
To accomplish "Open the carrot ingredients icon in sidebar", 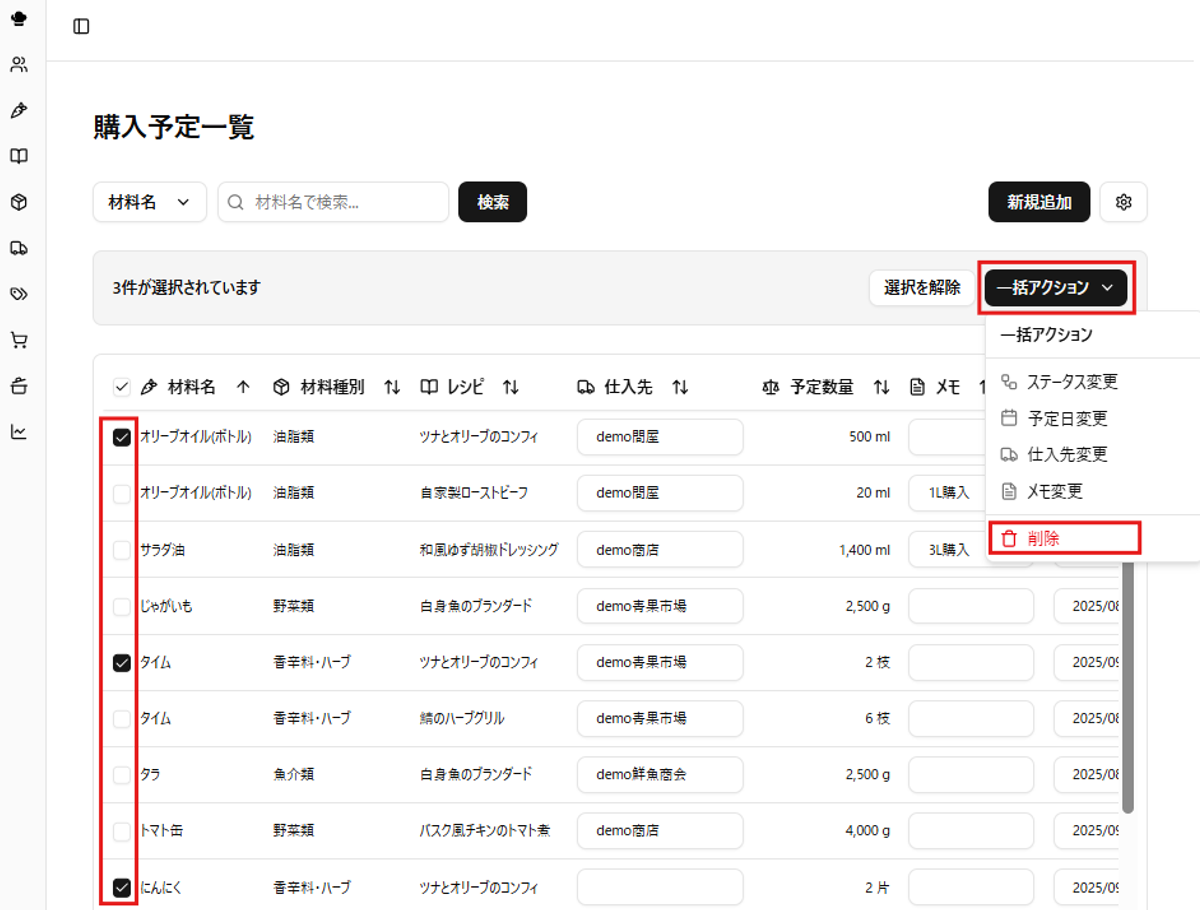I will point(19,110).
